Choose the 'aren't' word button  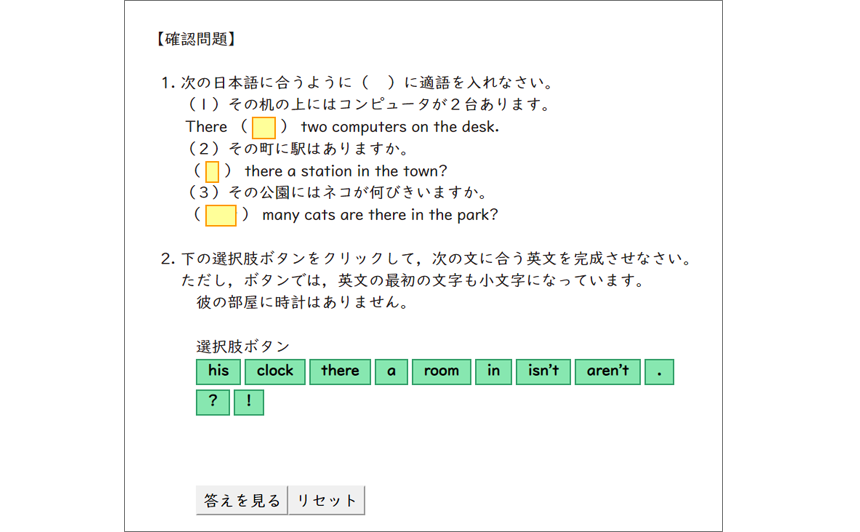(608, 371)
